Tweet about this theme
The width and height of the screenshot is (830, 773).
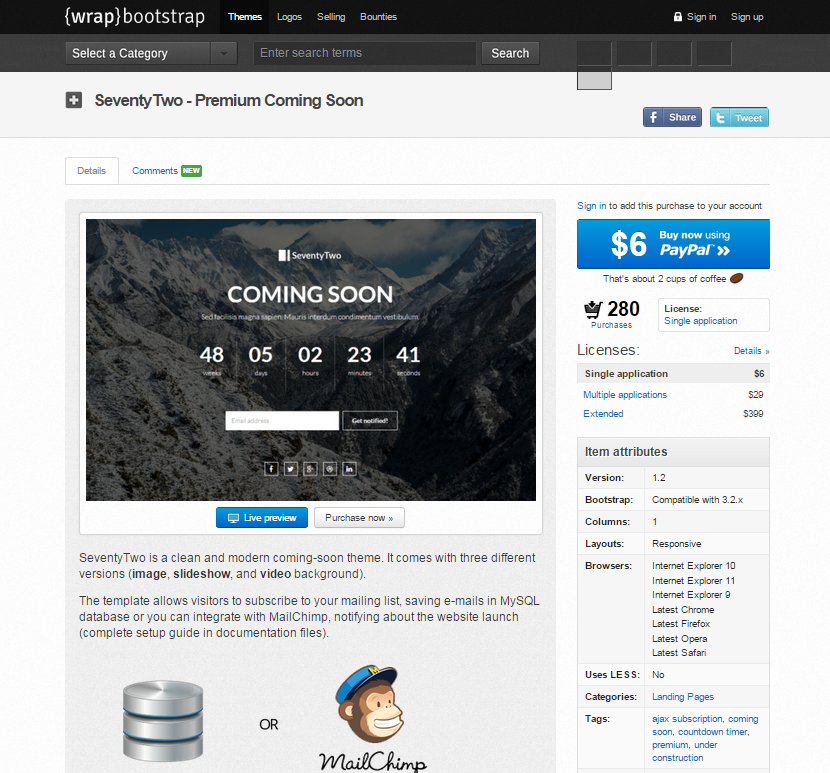point(739,117)
